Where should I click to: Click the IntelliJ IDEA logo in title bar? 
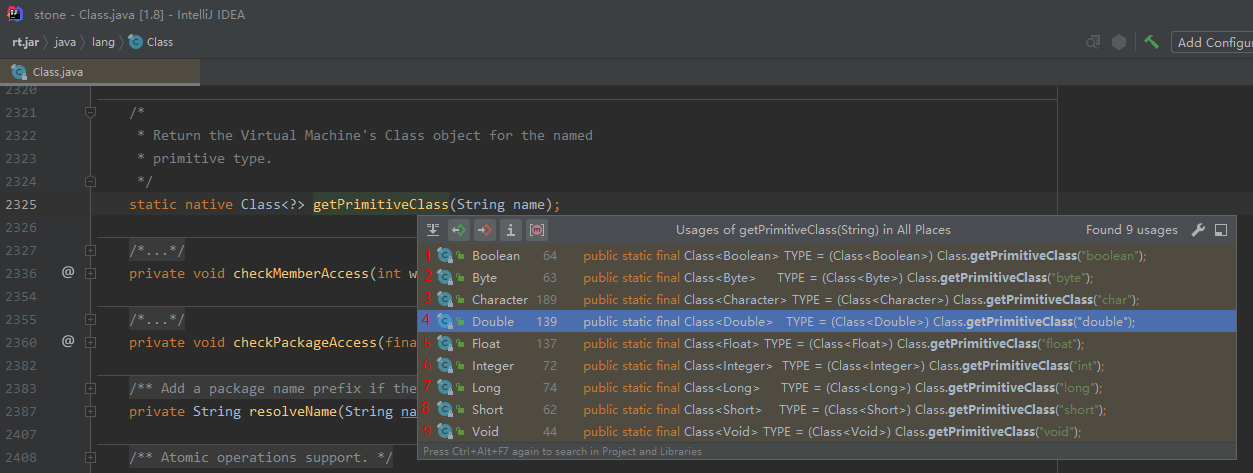pos(16,14)
